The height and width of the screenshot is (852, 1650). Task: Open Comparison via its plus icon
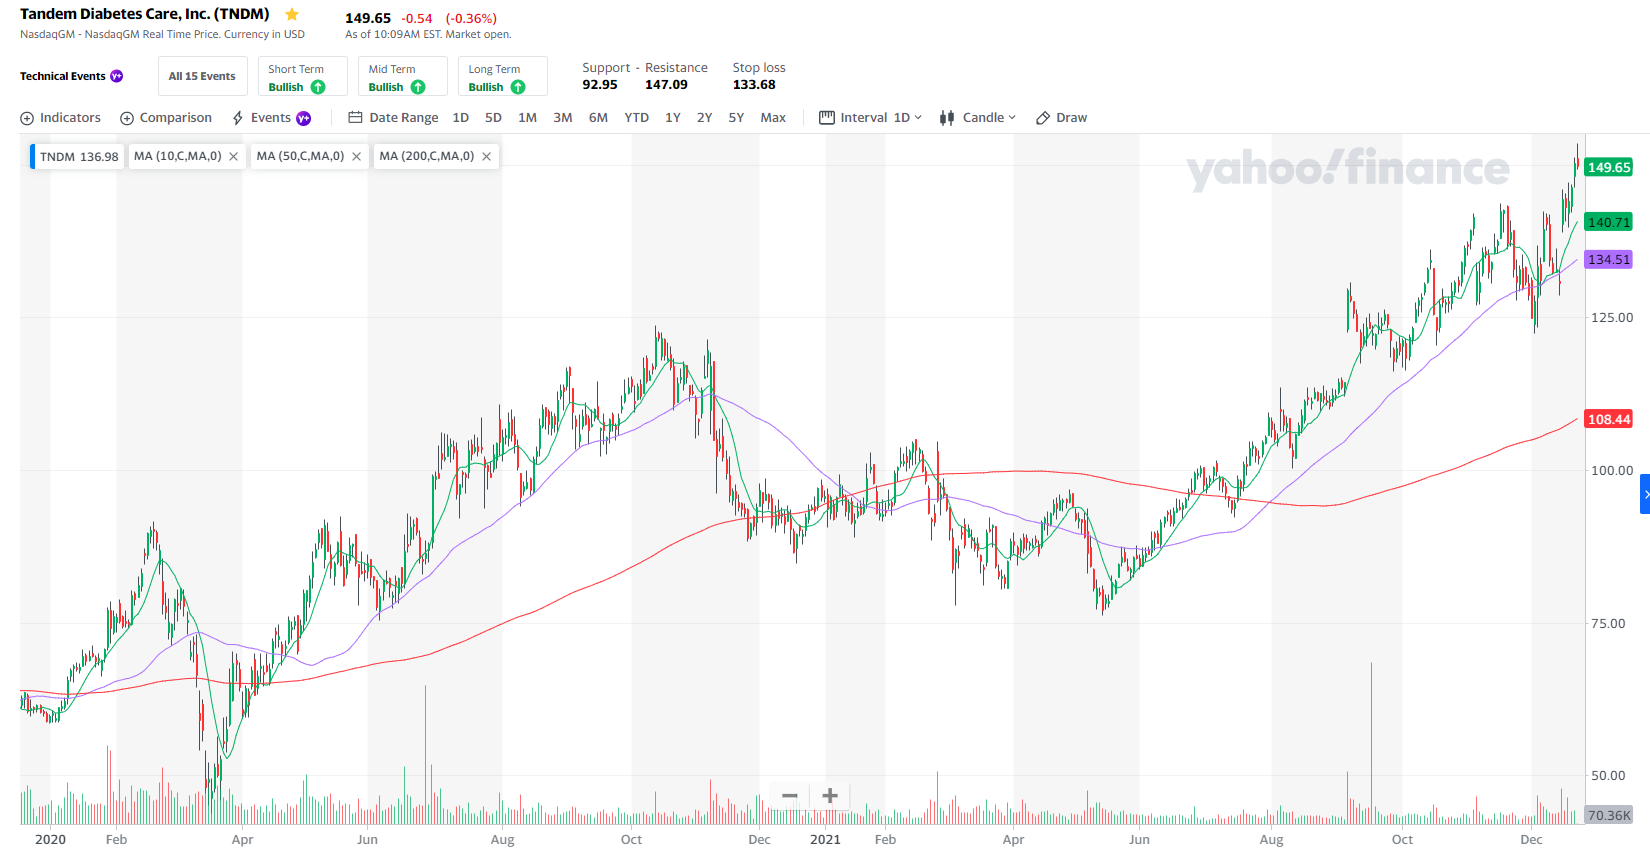coord(127,118)
